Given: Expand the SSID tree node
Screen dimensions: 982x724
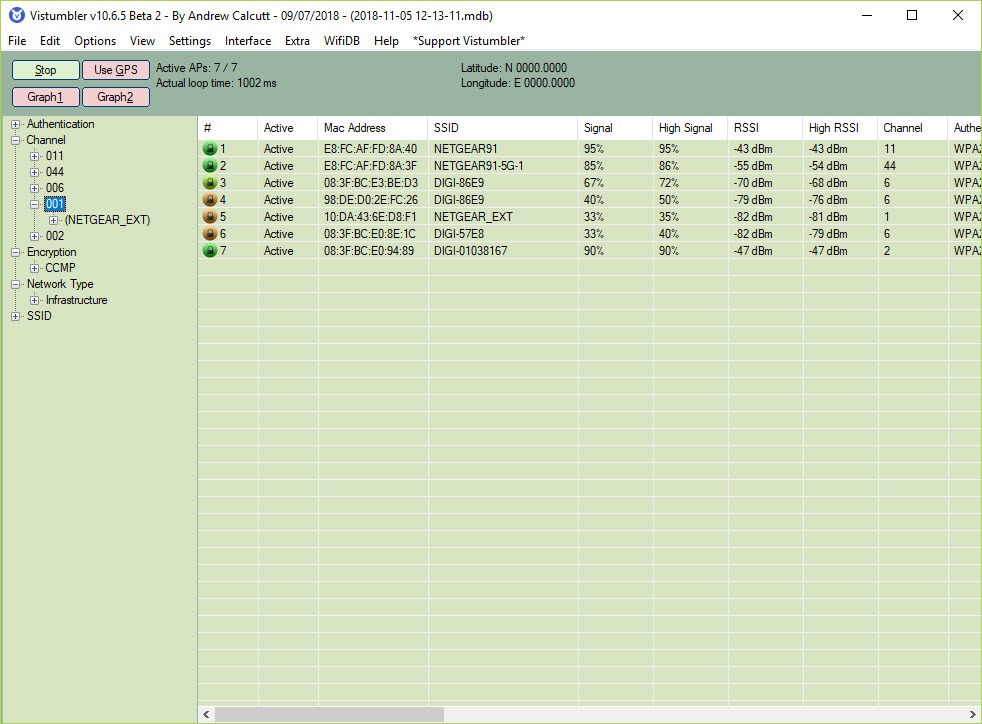Looking at the screenshot, I should point(16,316).
